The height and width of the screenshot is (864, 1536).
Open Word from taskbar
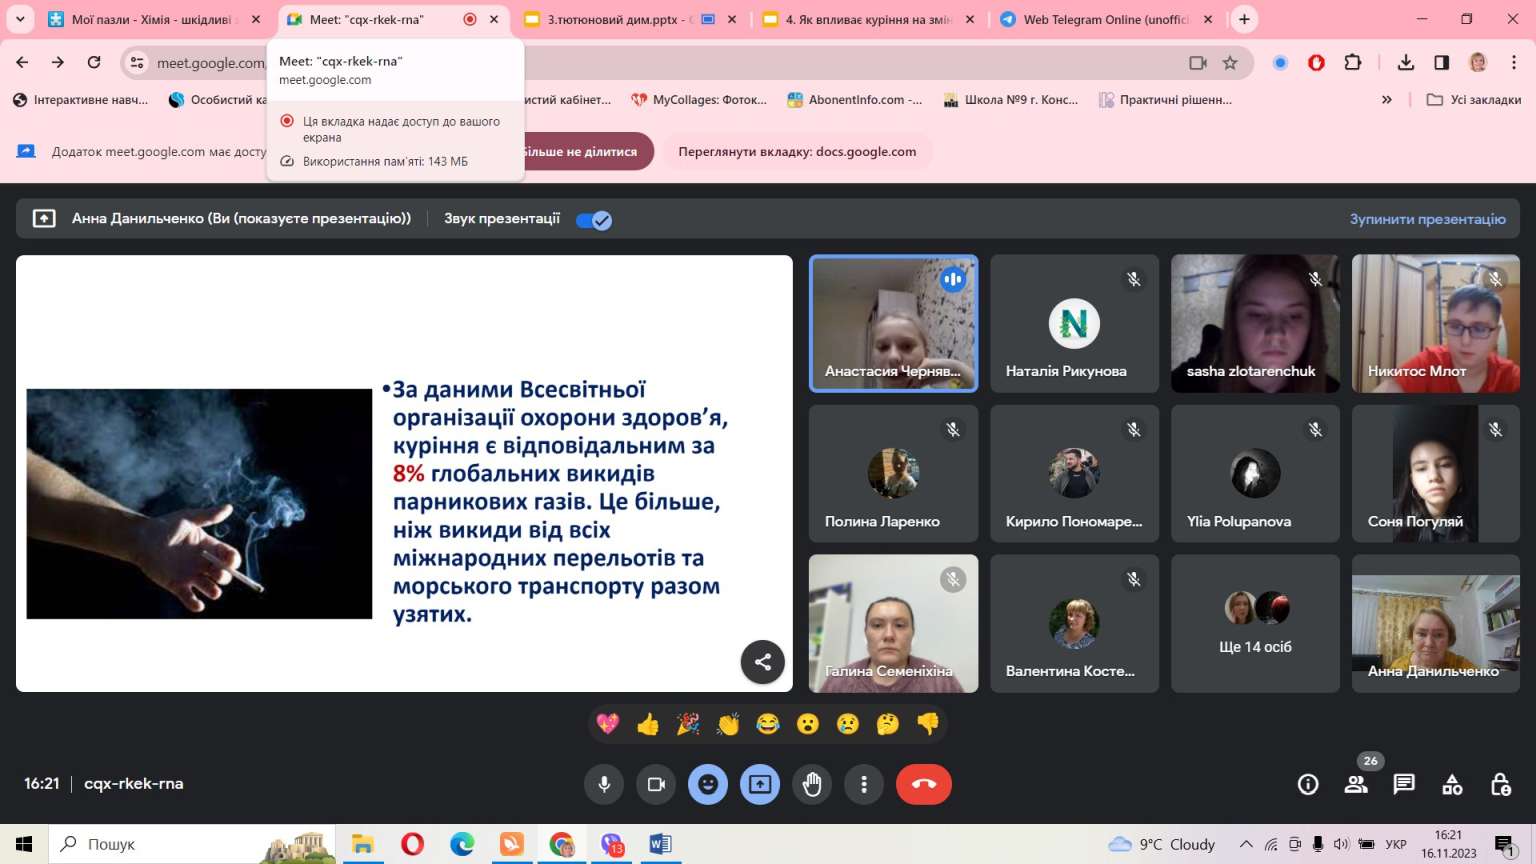pyautogui.click(x=661, y=844)
